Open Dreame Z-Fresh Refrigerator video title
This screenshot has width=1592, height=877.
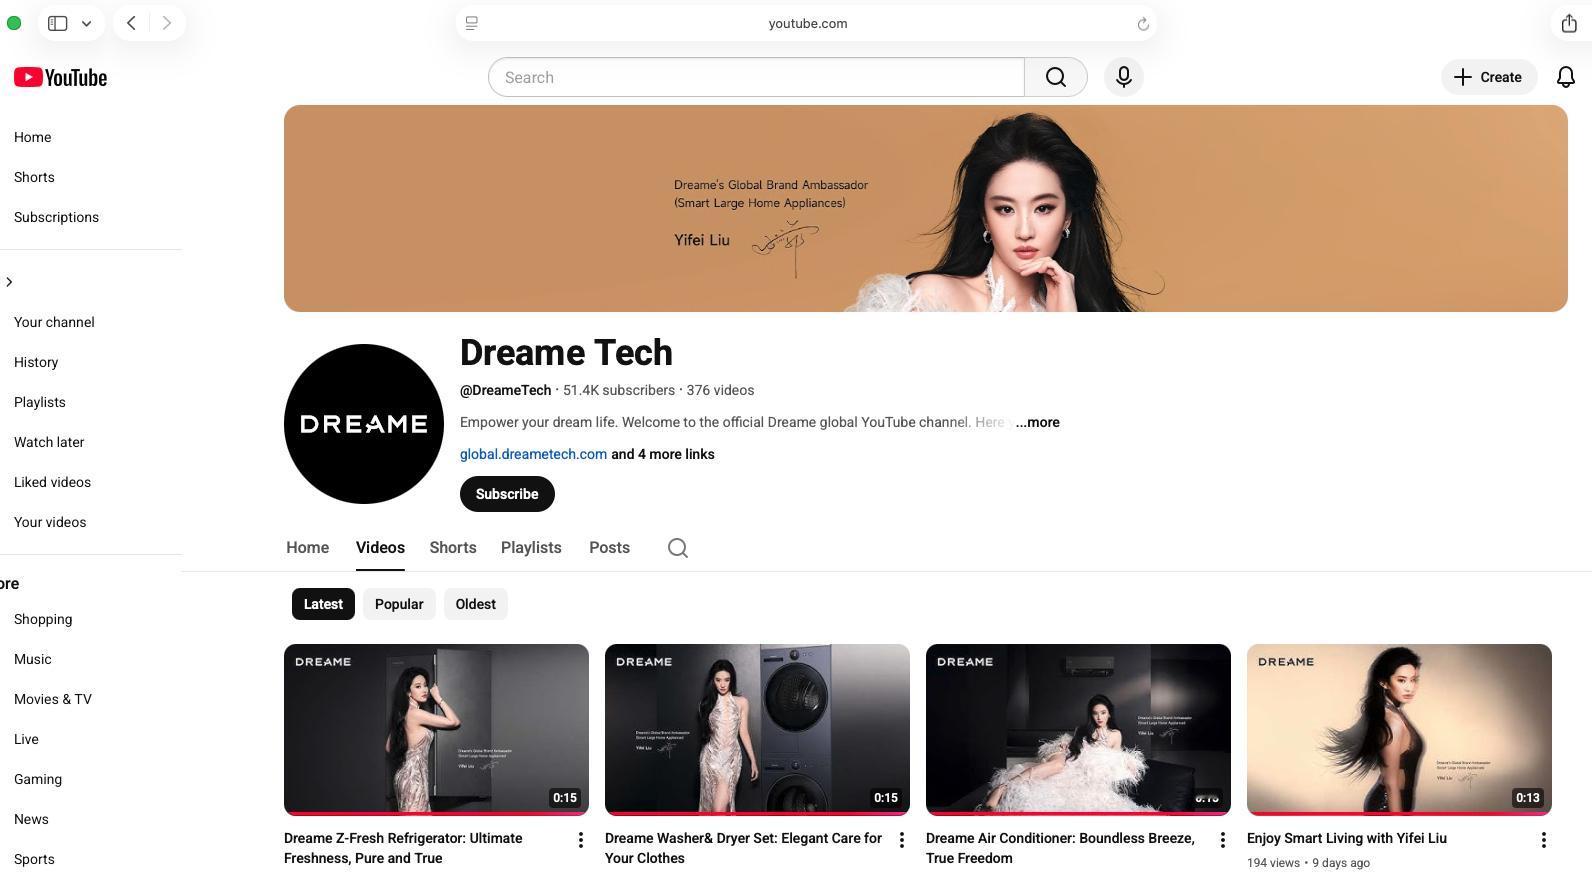point(403,848)
